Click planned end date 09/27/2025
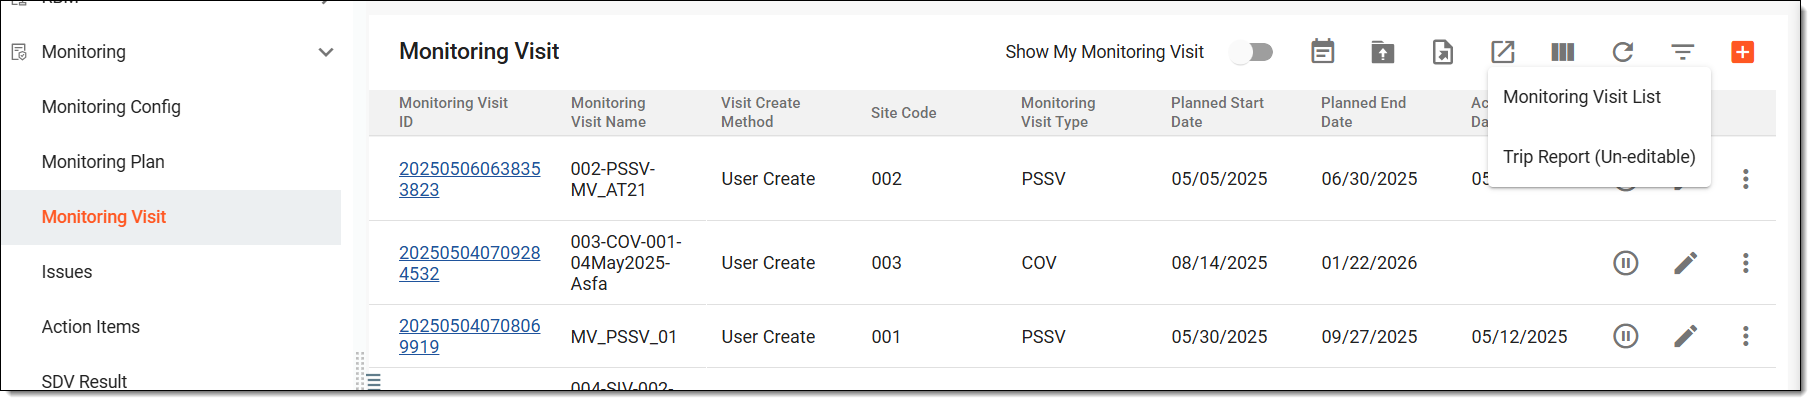 pos(1369,337)
